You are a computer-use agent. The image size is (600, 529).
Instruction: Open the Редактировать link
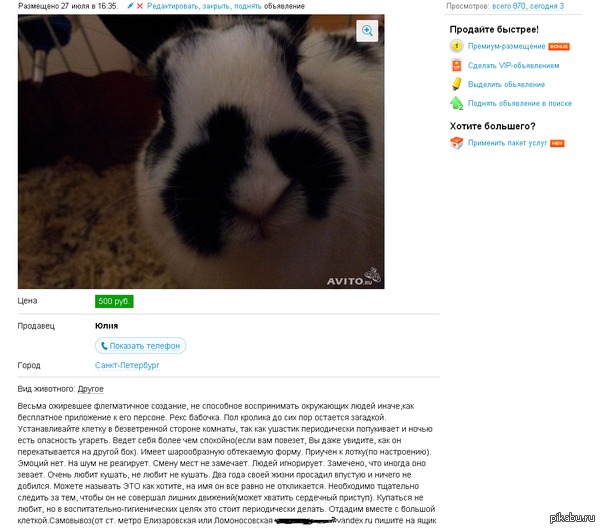click(173, 6)
